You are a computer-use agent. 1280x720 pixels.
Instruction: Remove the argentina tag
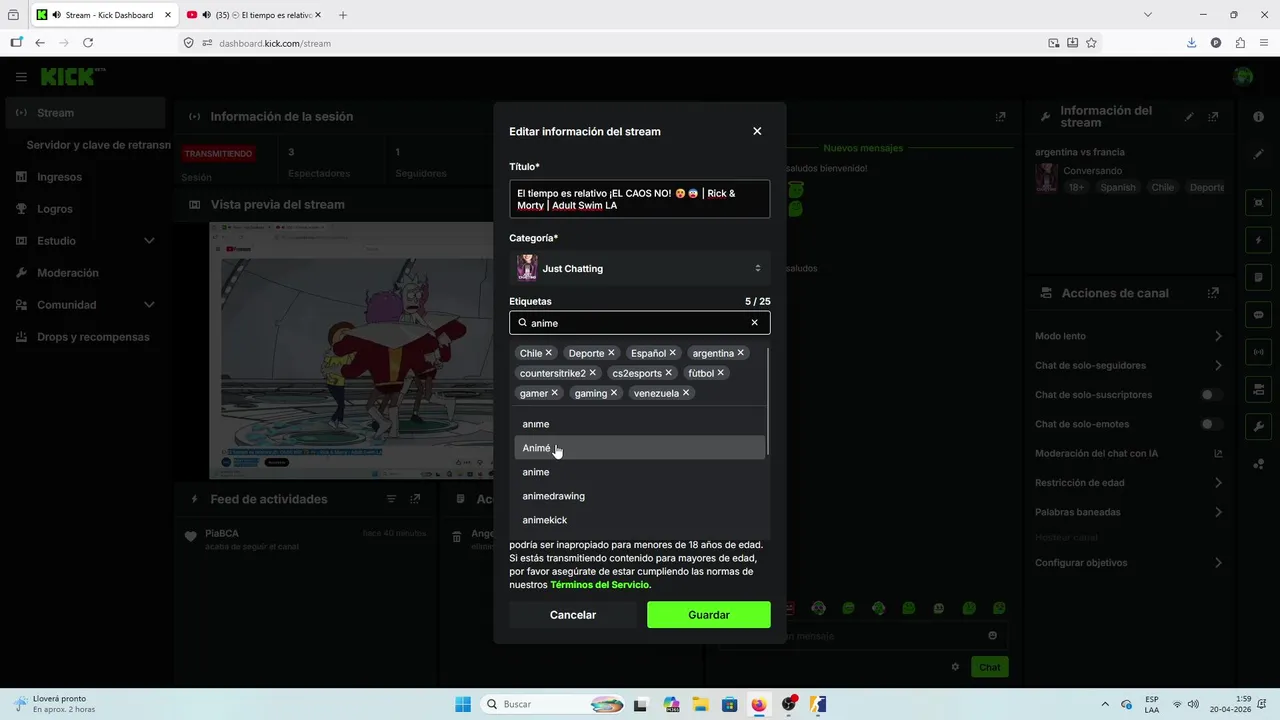click(741, 353)
